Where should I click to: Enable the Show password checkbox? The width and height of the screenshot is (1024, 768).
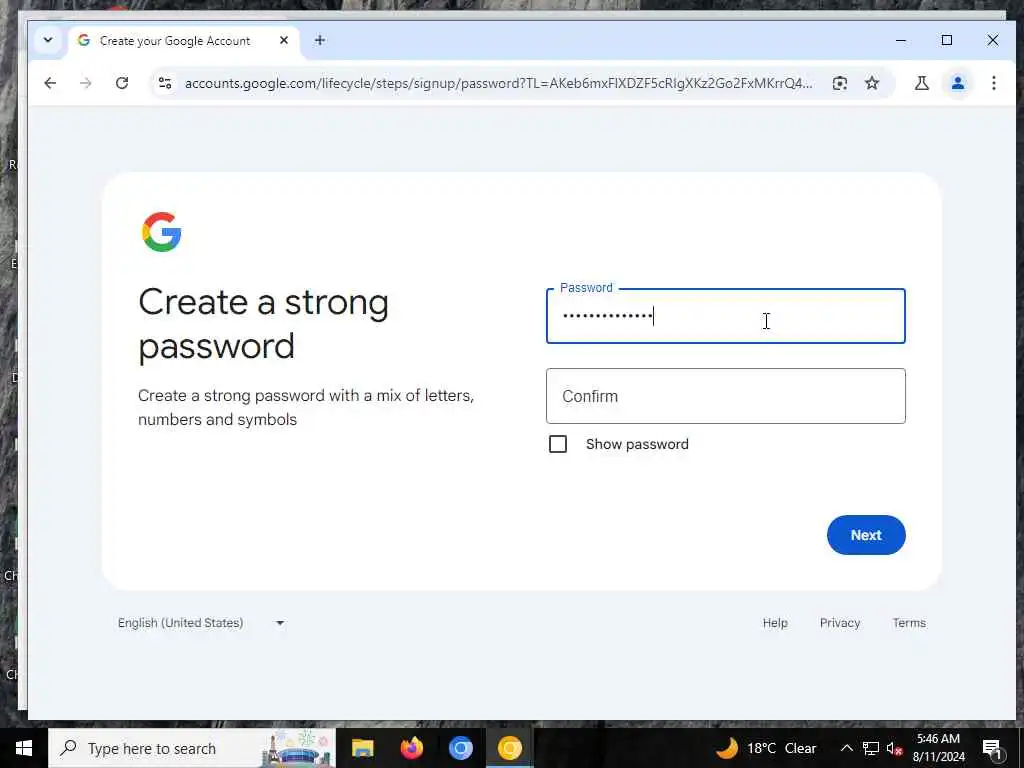tap(558, 444)
